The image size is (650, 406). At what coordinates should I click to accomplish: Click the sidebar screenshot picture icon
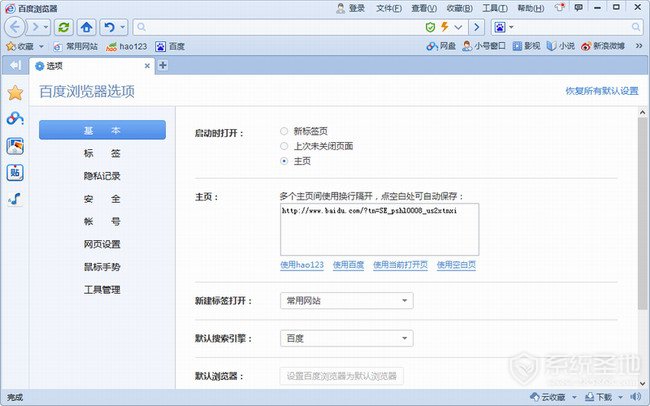pyautogui.click(x=15, y=146)
